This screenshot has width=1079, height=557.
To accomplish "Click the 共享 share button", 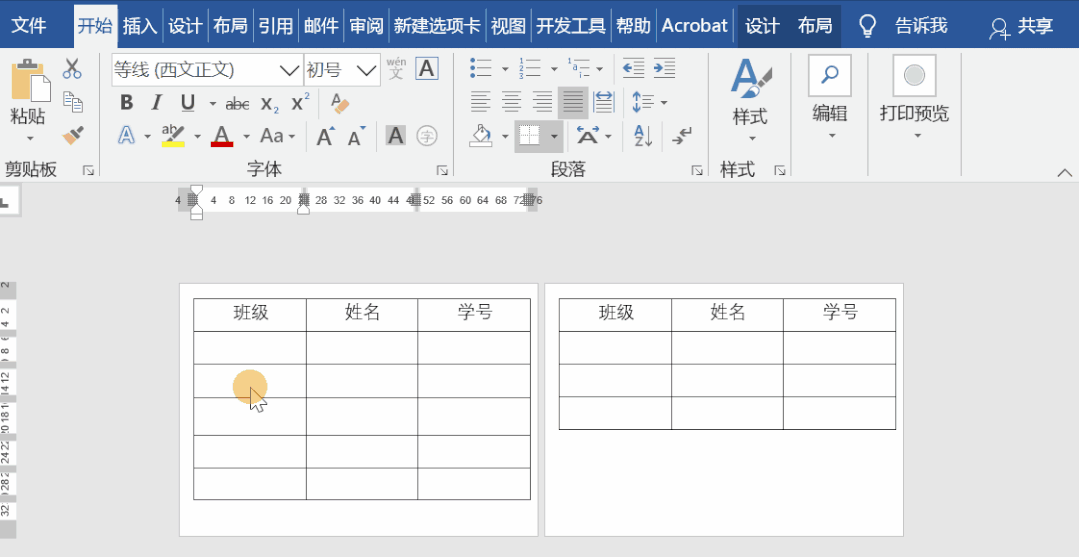I will tap(1022, 26).
